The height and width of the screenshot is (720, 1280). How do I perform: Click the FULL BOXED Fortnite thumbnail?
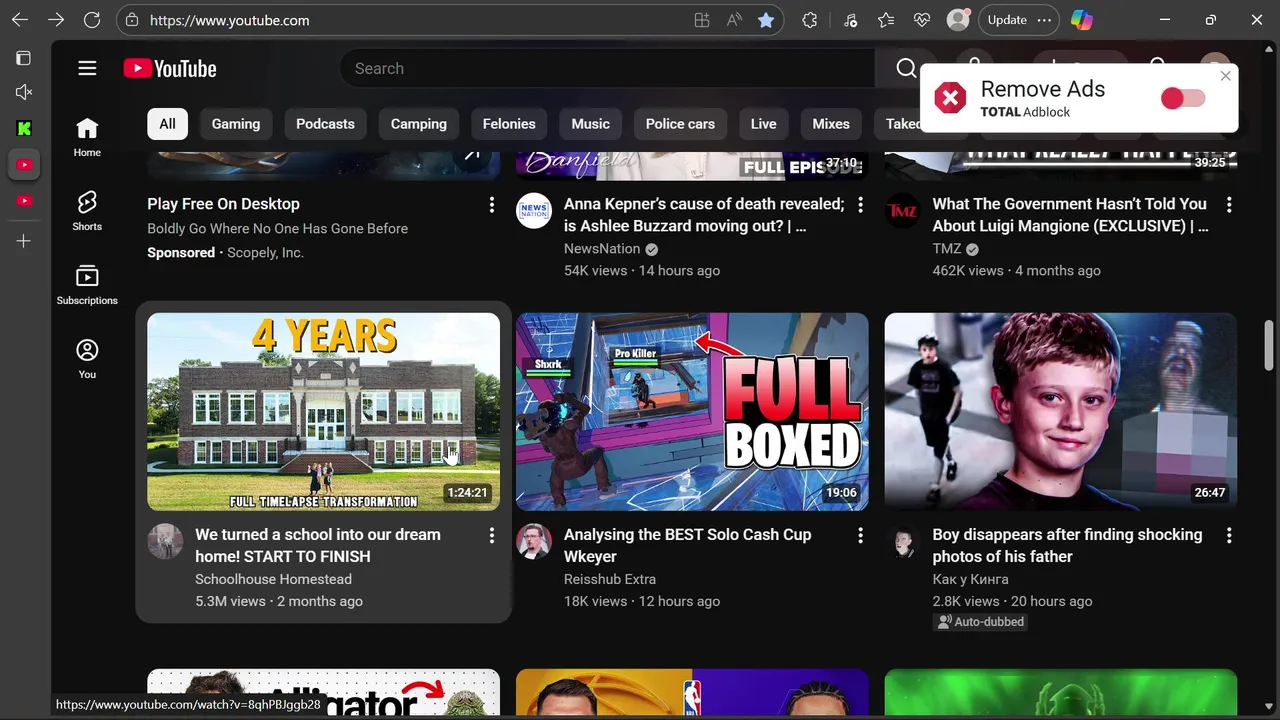692,412
